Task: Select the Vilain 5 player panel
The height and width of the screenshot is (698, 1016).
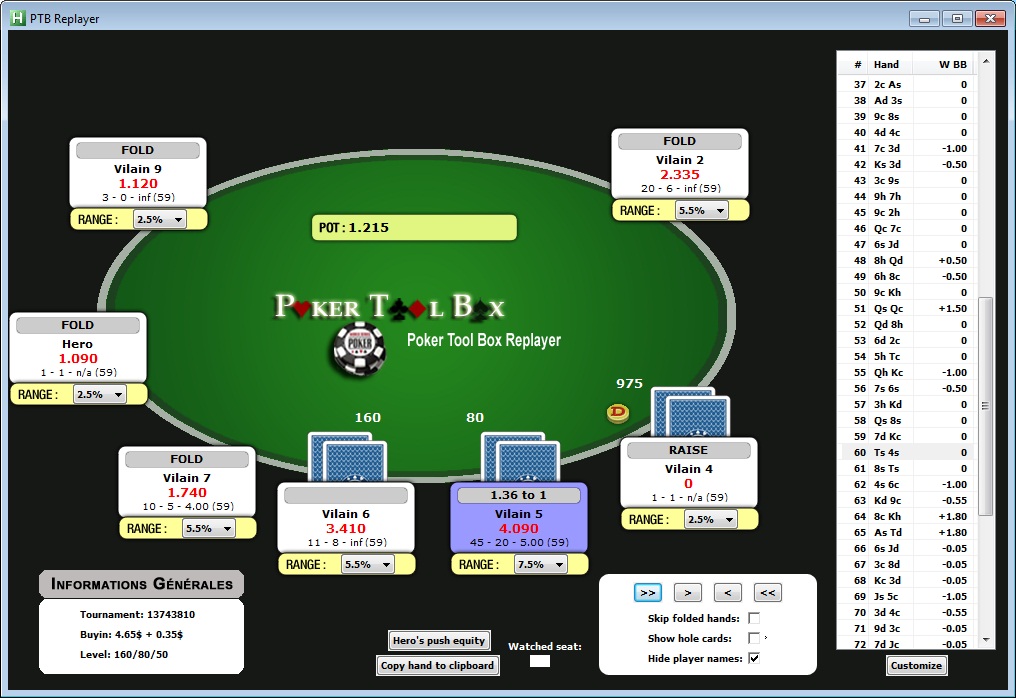Action: coord(519,517)
